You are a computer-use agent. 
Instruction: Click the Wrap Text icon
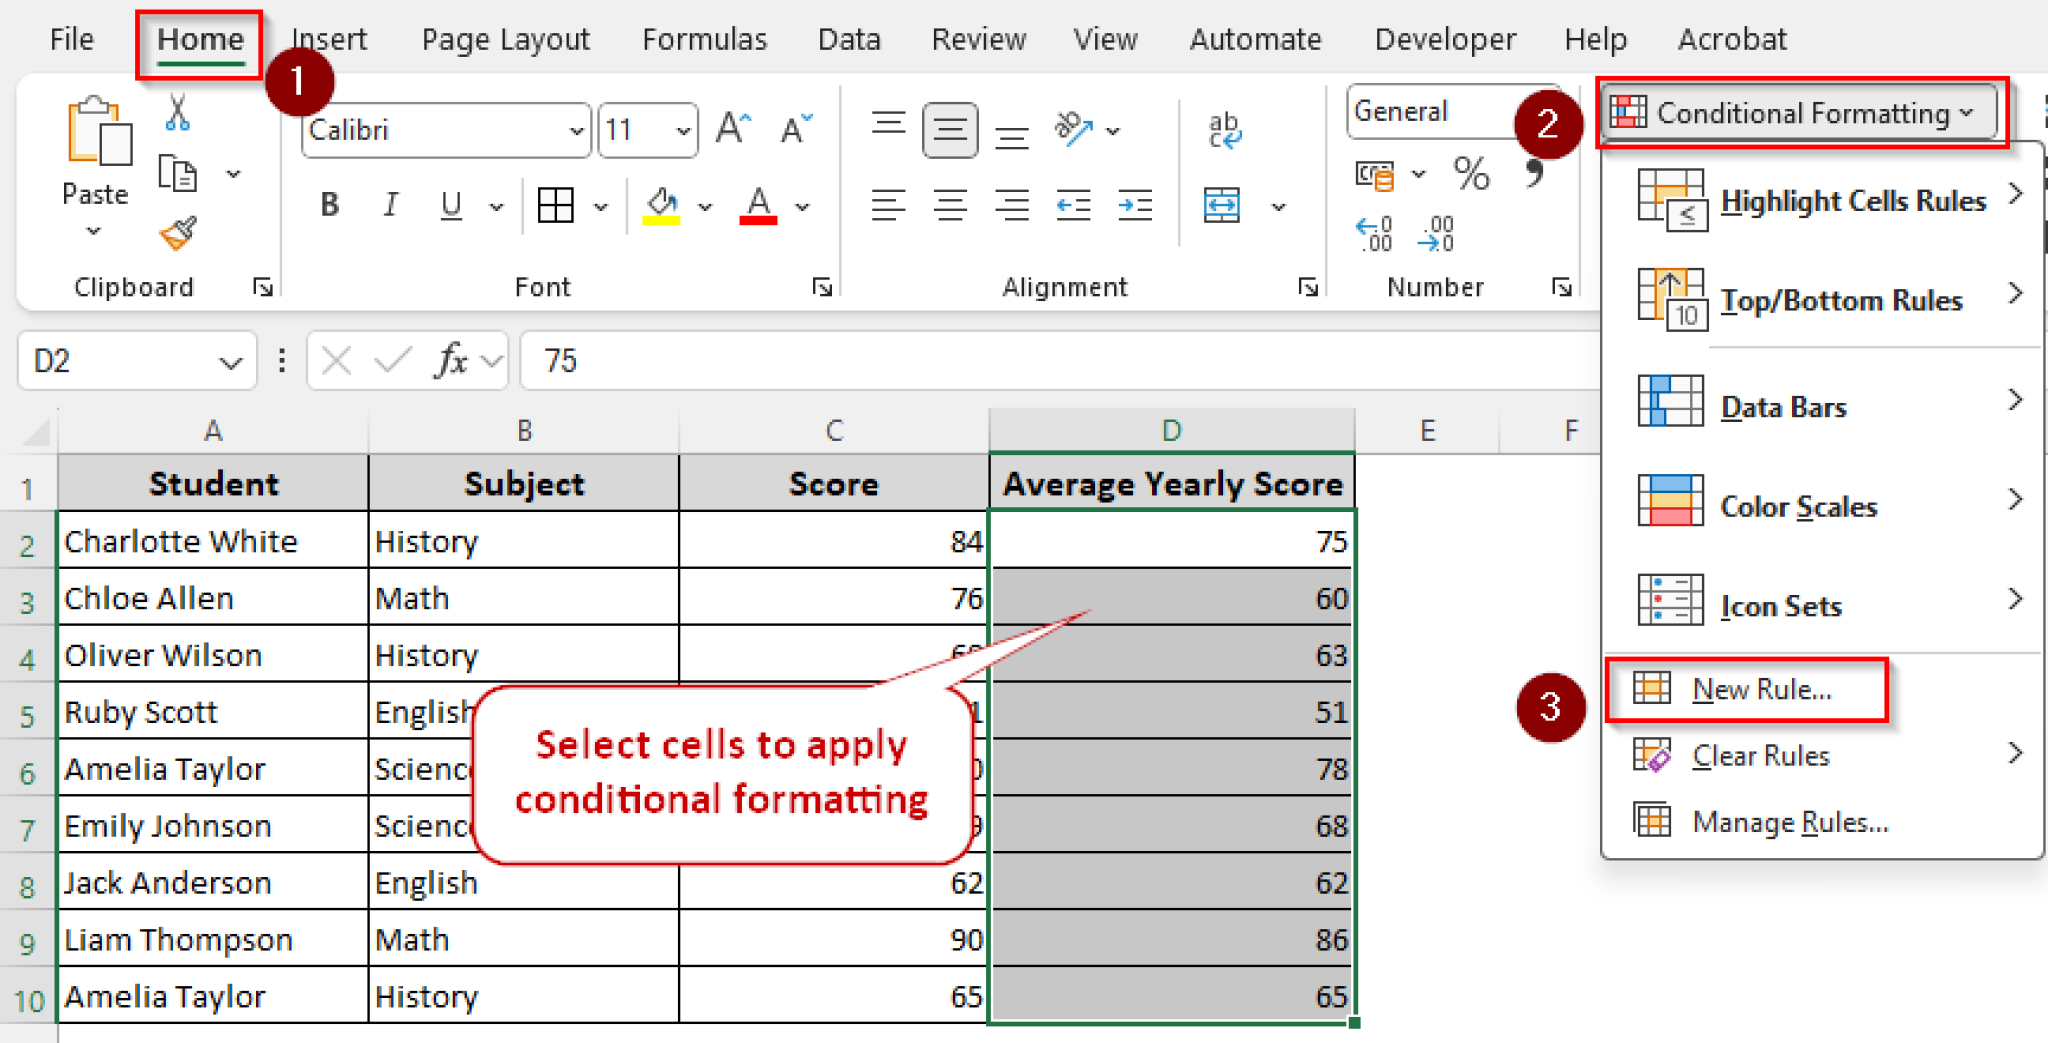point(1224,130)
